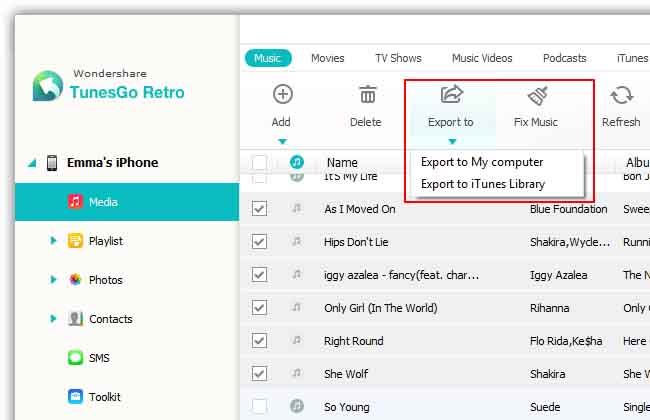
Task: Click artist Suede
Action: (x=545, y=407)
